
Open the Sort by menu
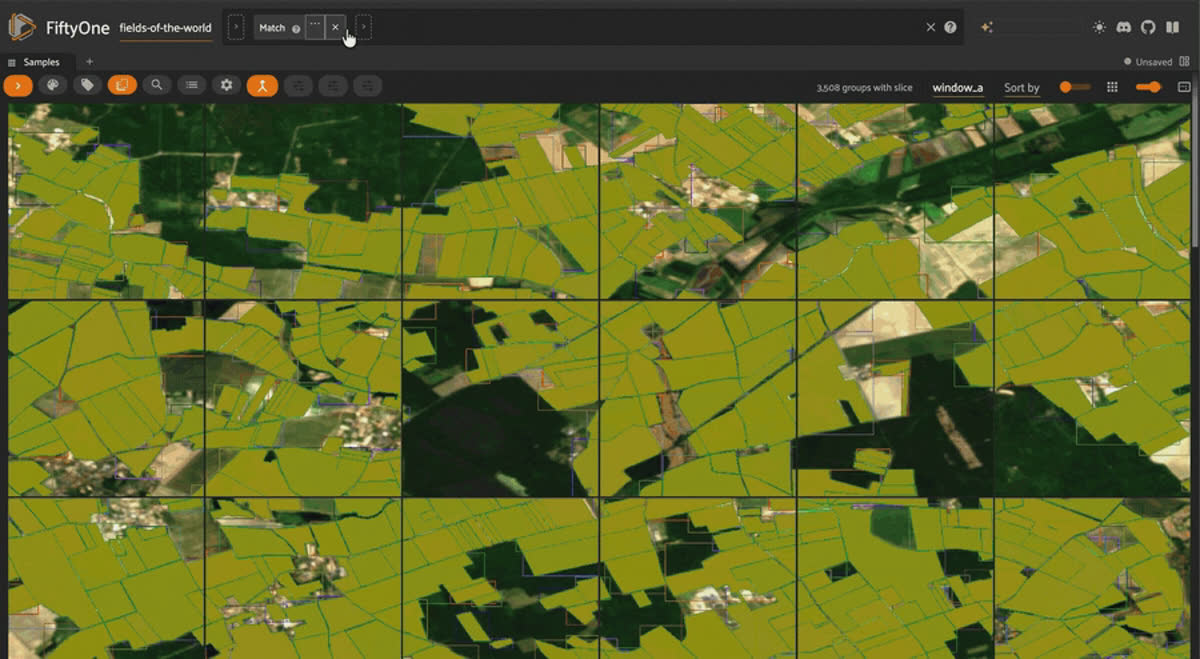click(x=1022, y=88)
